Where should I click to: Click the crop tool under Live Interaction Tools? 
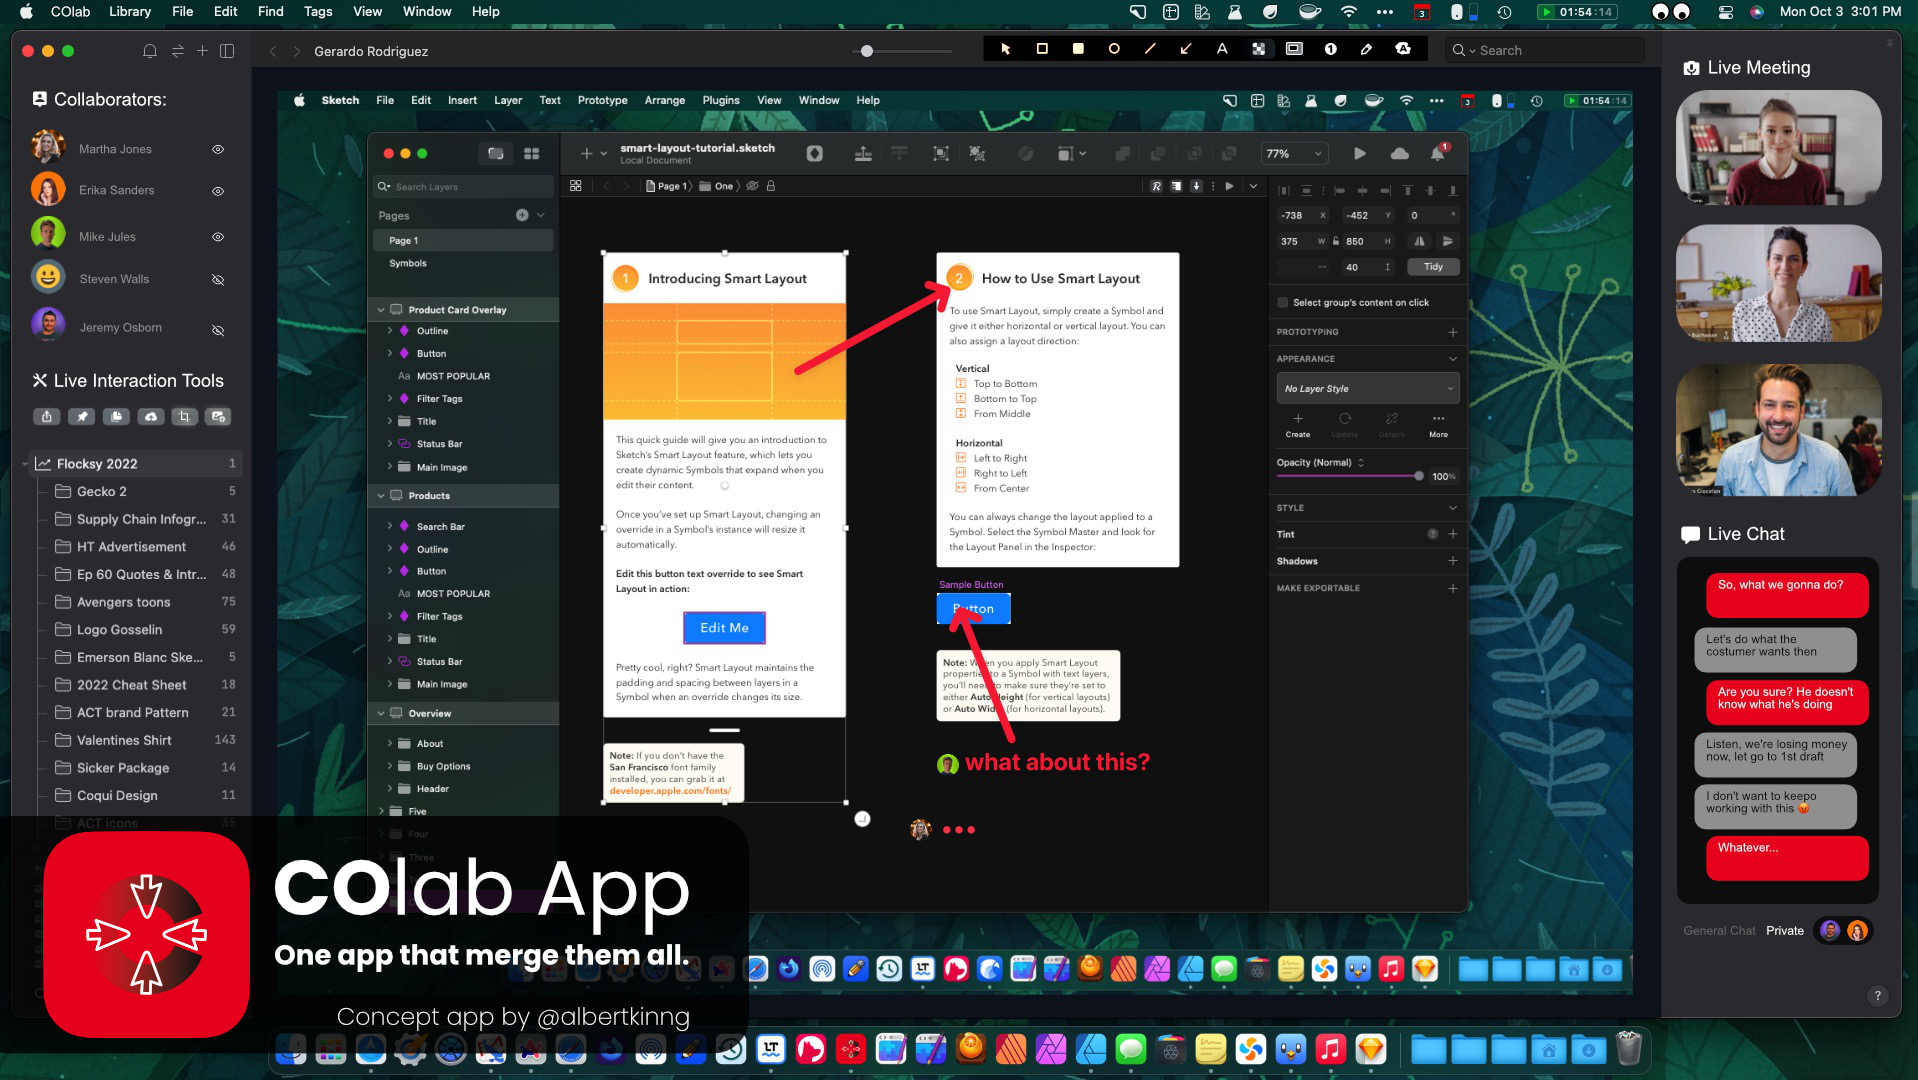[x=184, y=416]
